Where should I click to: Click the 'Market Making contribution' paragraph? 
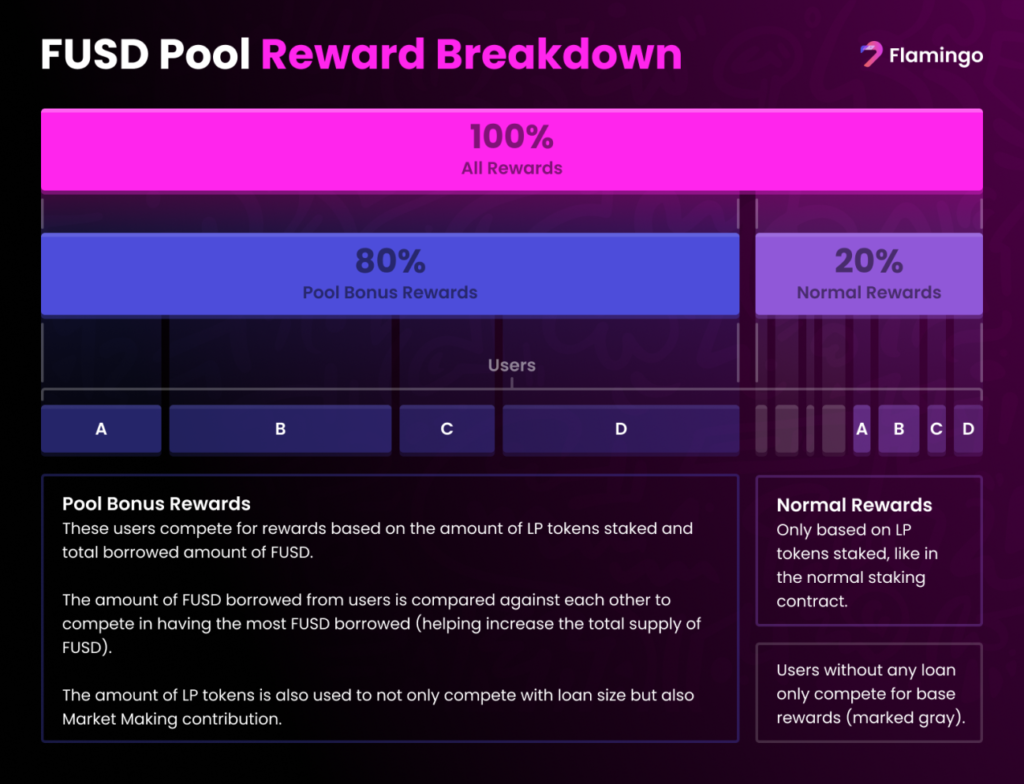[x=378, y=705]
